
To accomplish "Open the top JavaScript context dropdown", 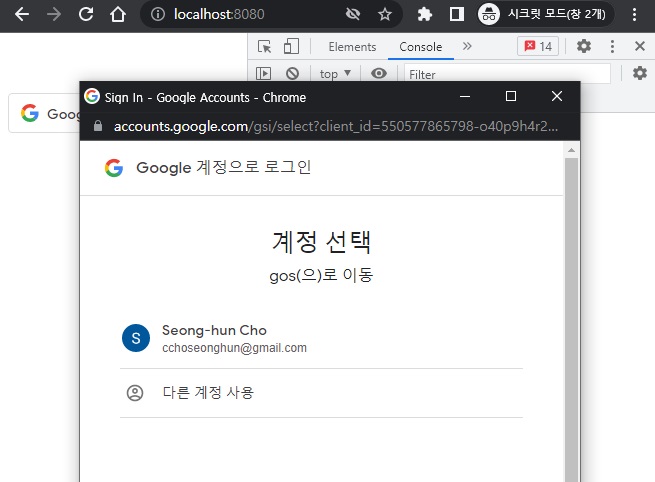I will tap(335, 74).
